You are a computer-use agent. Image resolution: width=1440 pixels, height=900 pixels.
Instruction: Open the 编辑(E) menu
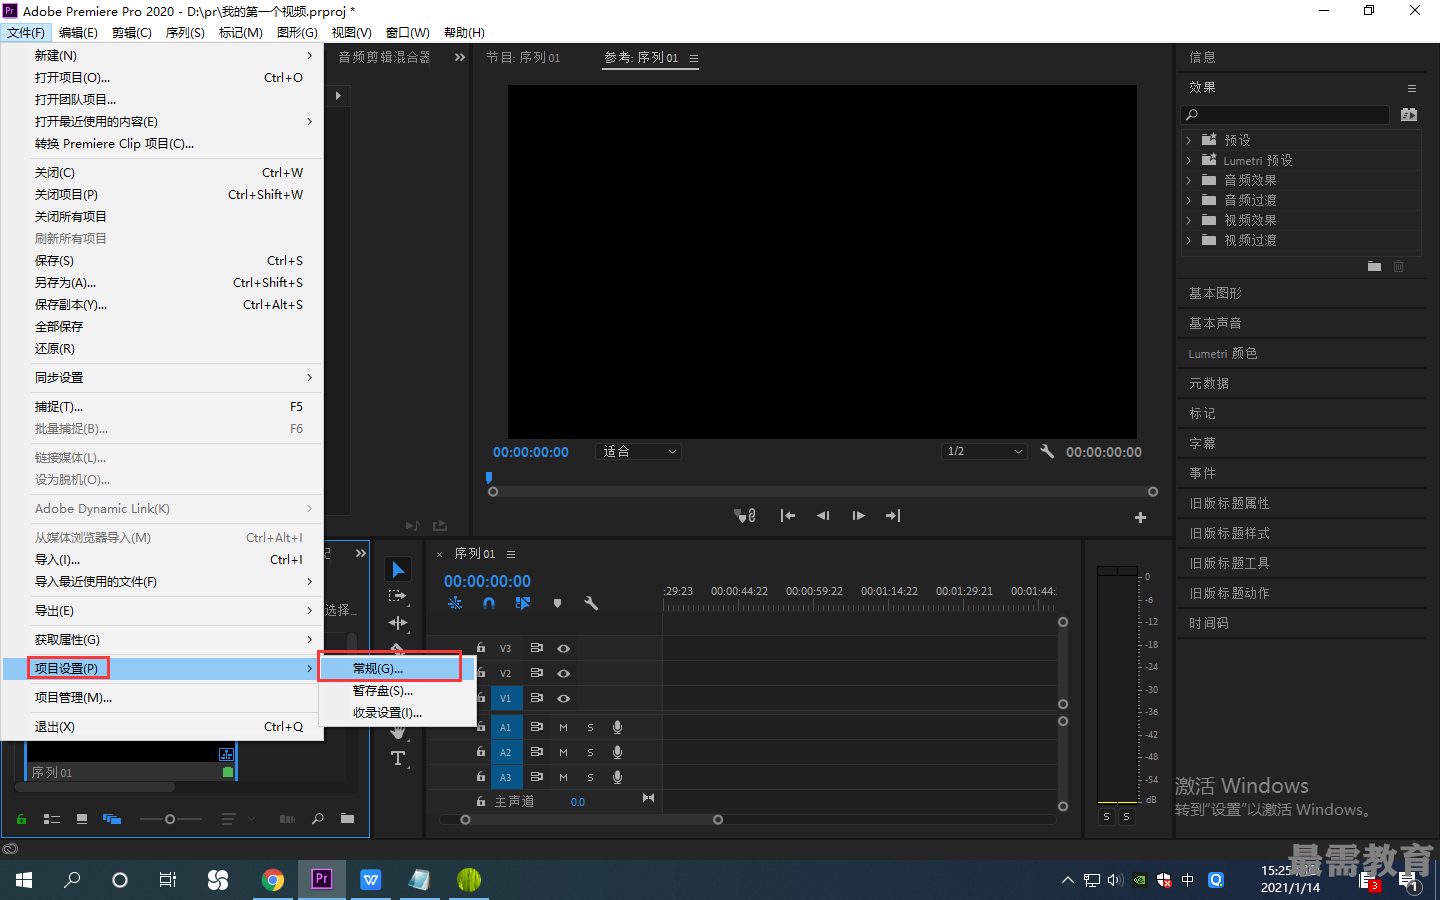[78, 32]
